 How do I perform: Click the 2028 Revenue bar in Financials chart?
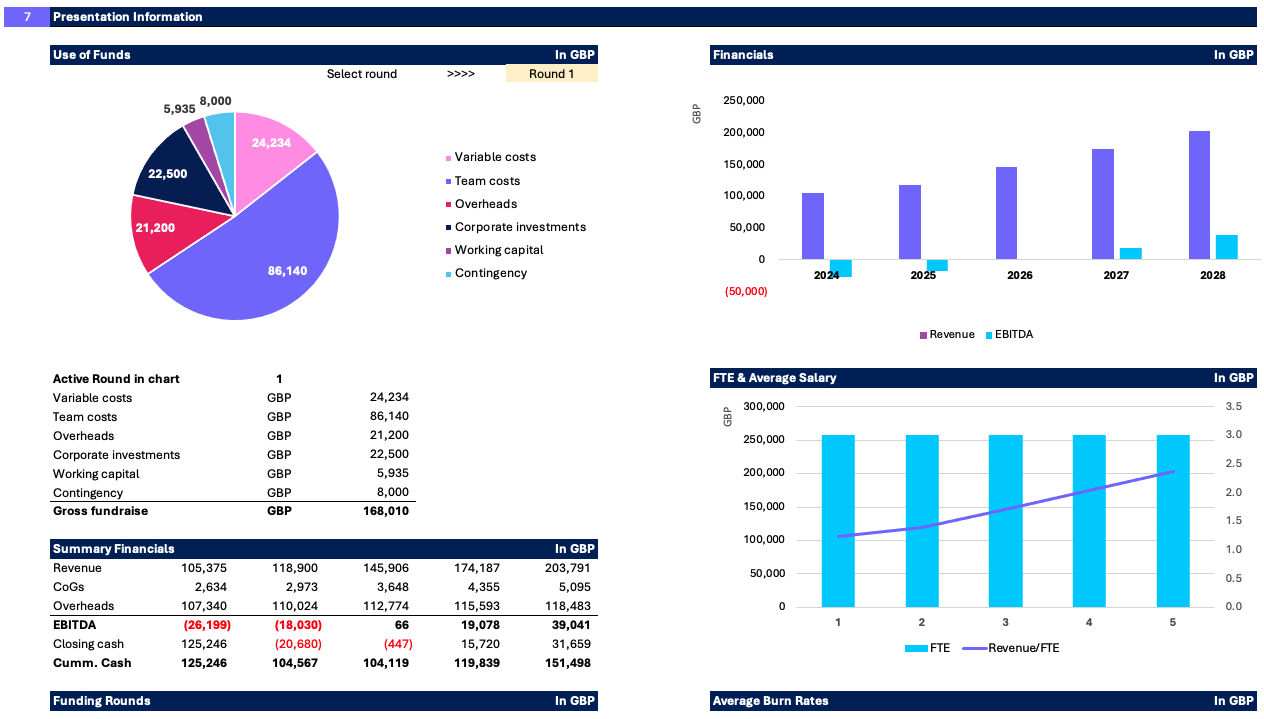[1198, 195]
